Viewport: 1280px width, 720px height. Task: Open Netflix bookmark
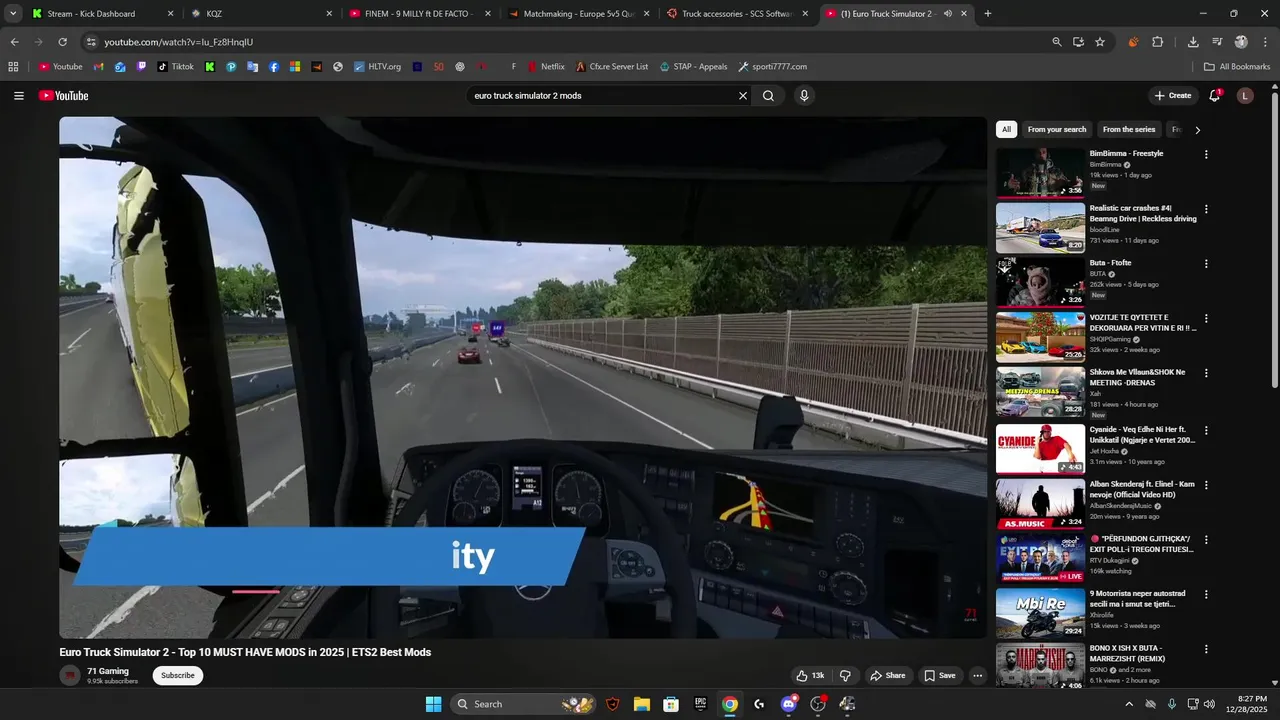tap(545, 67)
